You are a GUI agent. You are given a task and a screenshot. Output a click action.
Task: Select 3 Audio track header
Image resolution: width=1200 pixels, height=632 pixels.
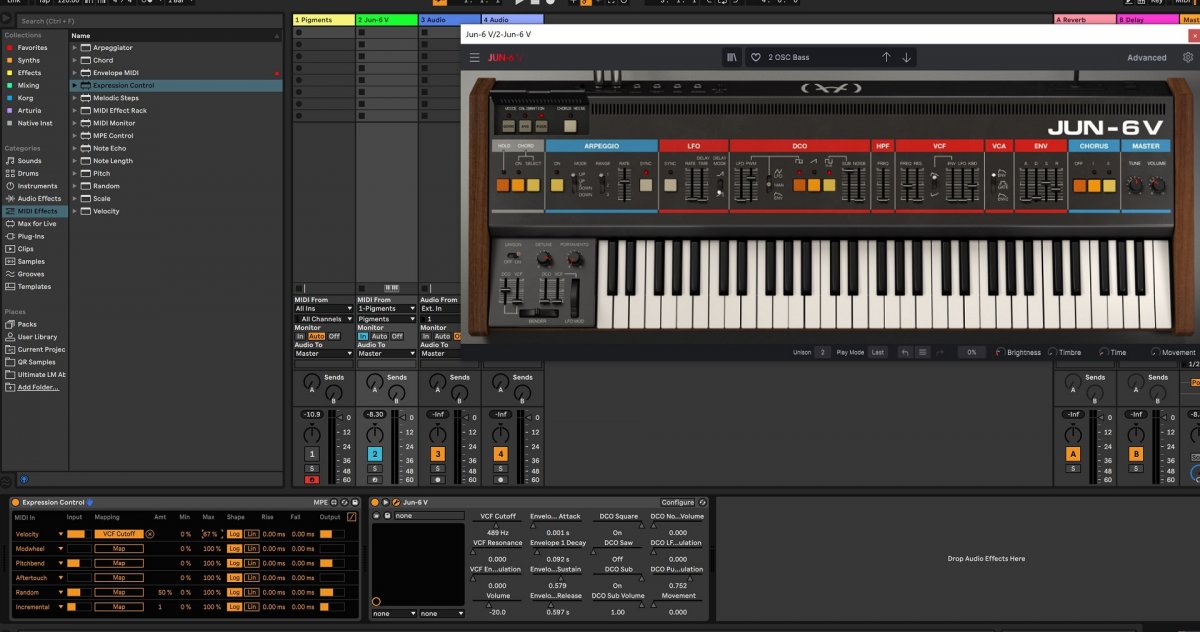[449, 19]
